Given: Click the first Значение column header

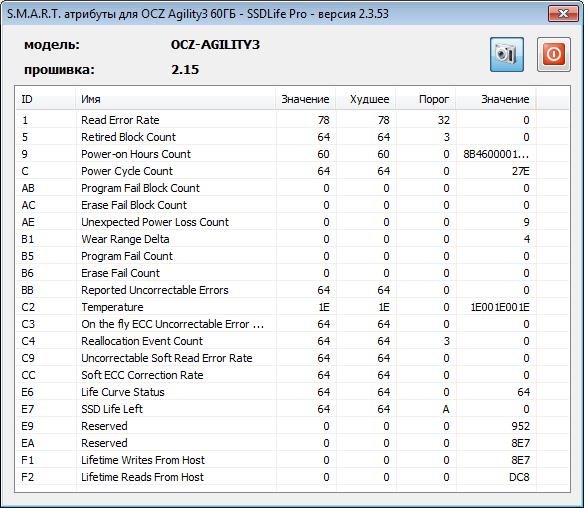Looking at the screenshot, I should coord(305,99).
